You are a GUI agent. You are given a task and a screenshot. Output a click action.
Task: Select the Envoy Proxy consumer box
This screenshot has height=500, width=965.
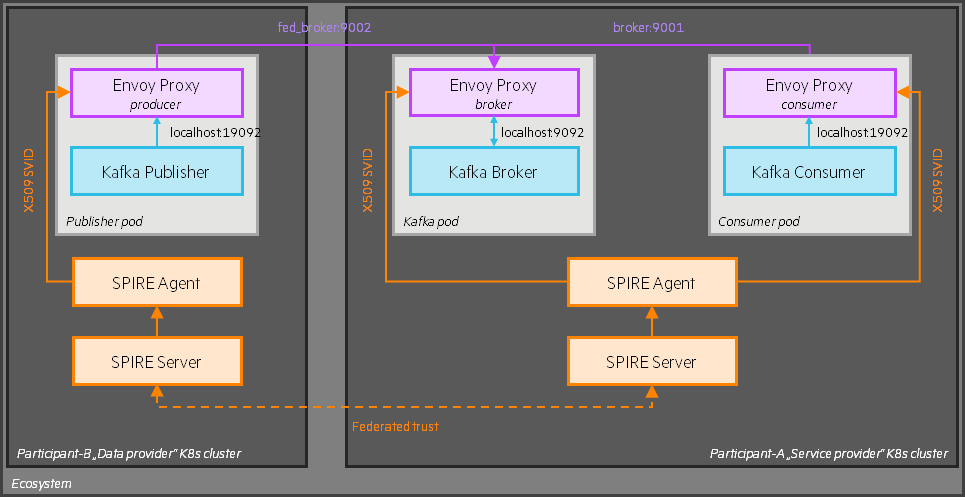point(809,92)
